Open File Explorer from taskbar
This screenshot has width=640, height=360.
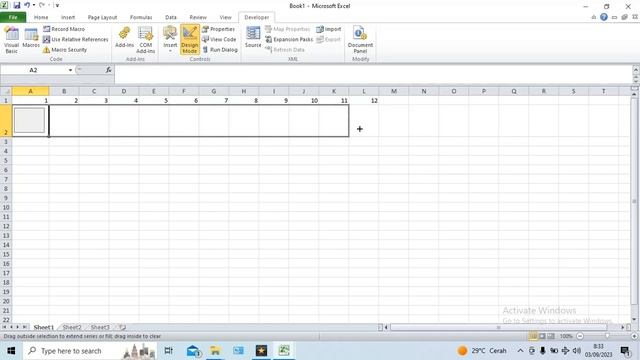coord(215,351)
